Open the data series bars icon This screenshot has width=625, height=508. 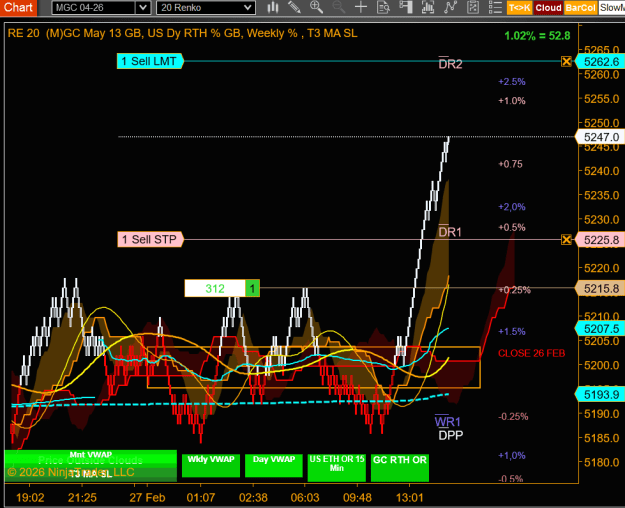tap(428, 7)
